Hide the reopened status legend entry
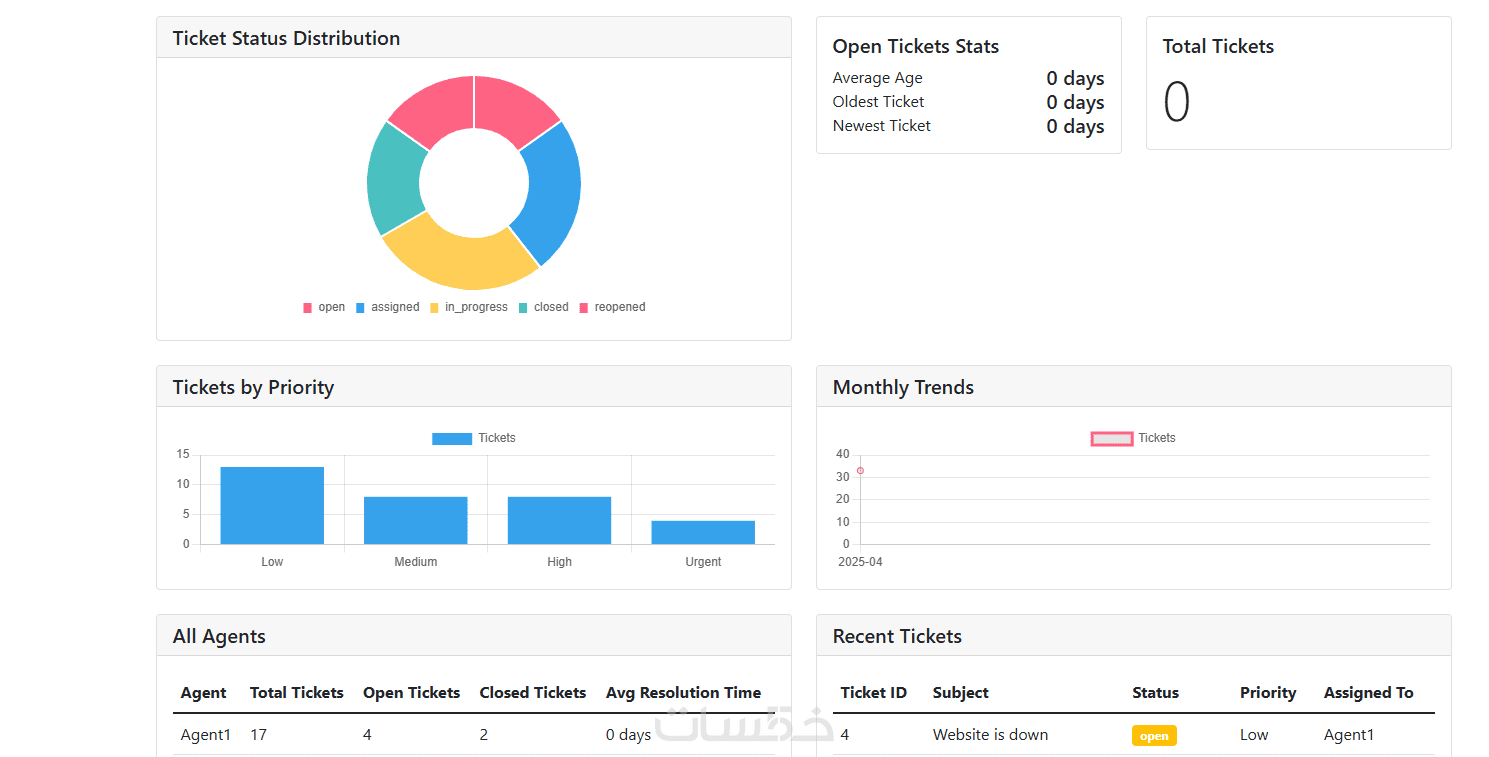This screenshot has height=757, width=1489. pyautogui.click(x=613, y=307)
